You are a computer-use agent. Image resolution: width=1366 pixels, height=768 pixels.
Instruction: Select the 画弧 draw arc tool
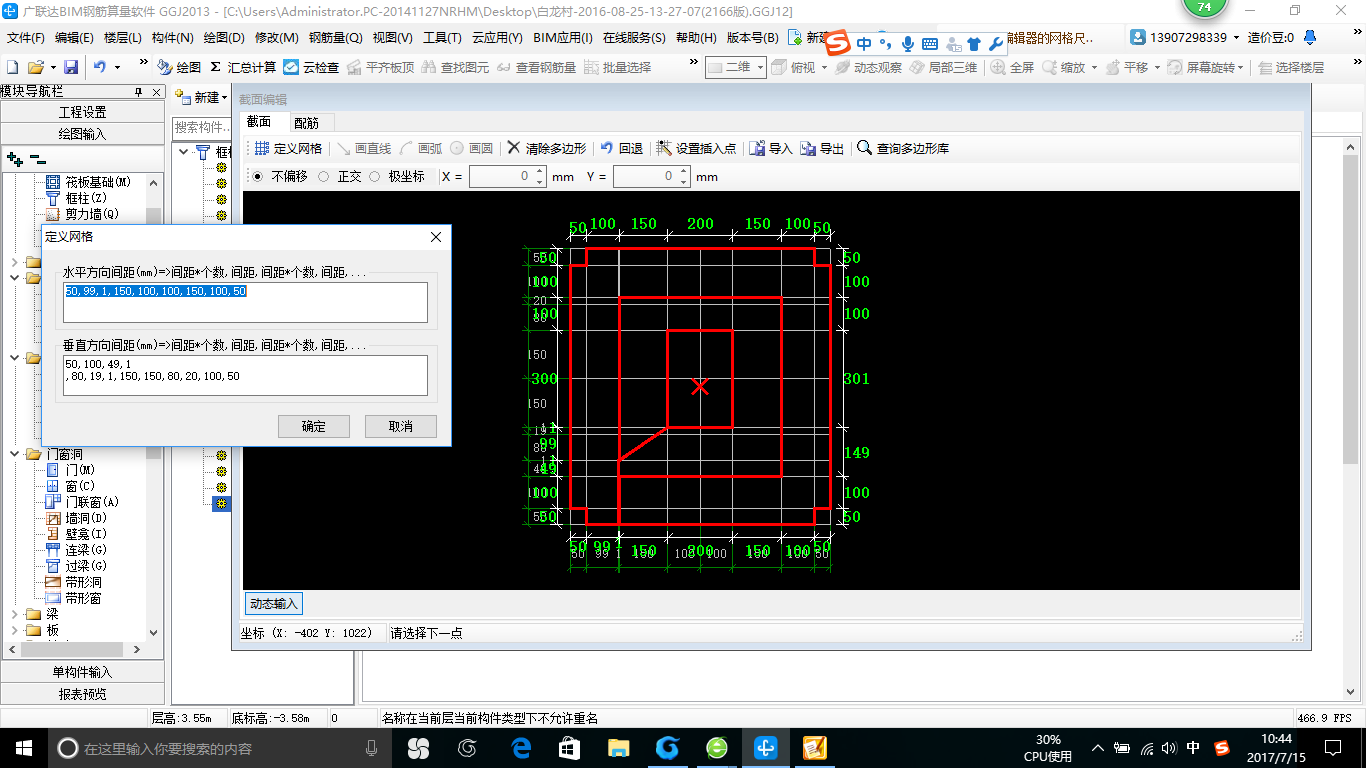tap(421, 148)
